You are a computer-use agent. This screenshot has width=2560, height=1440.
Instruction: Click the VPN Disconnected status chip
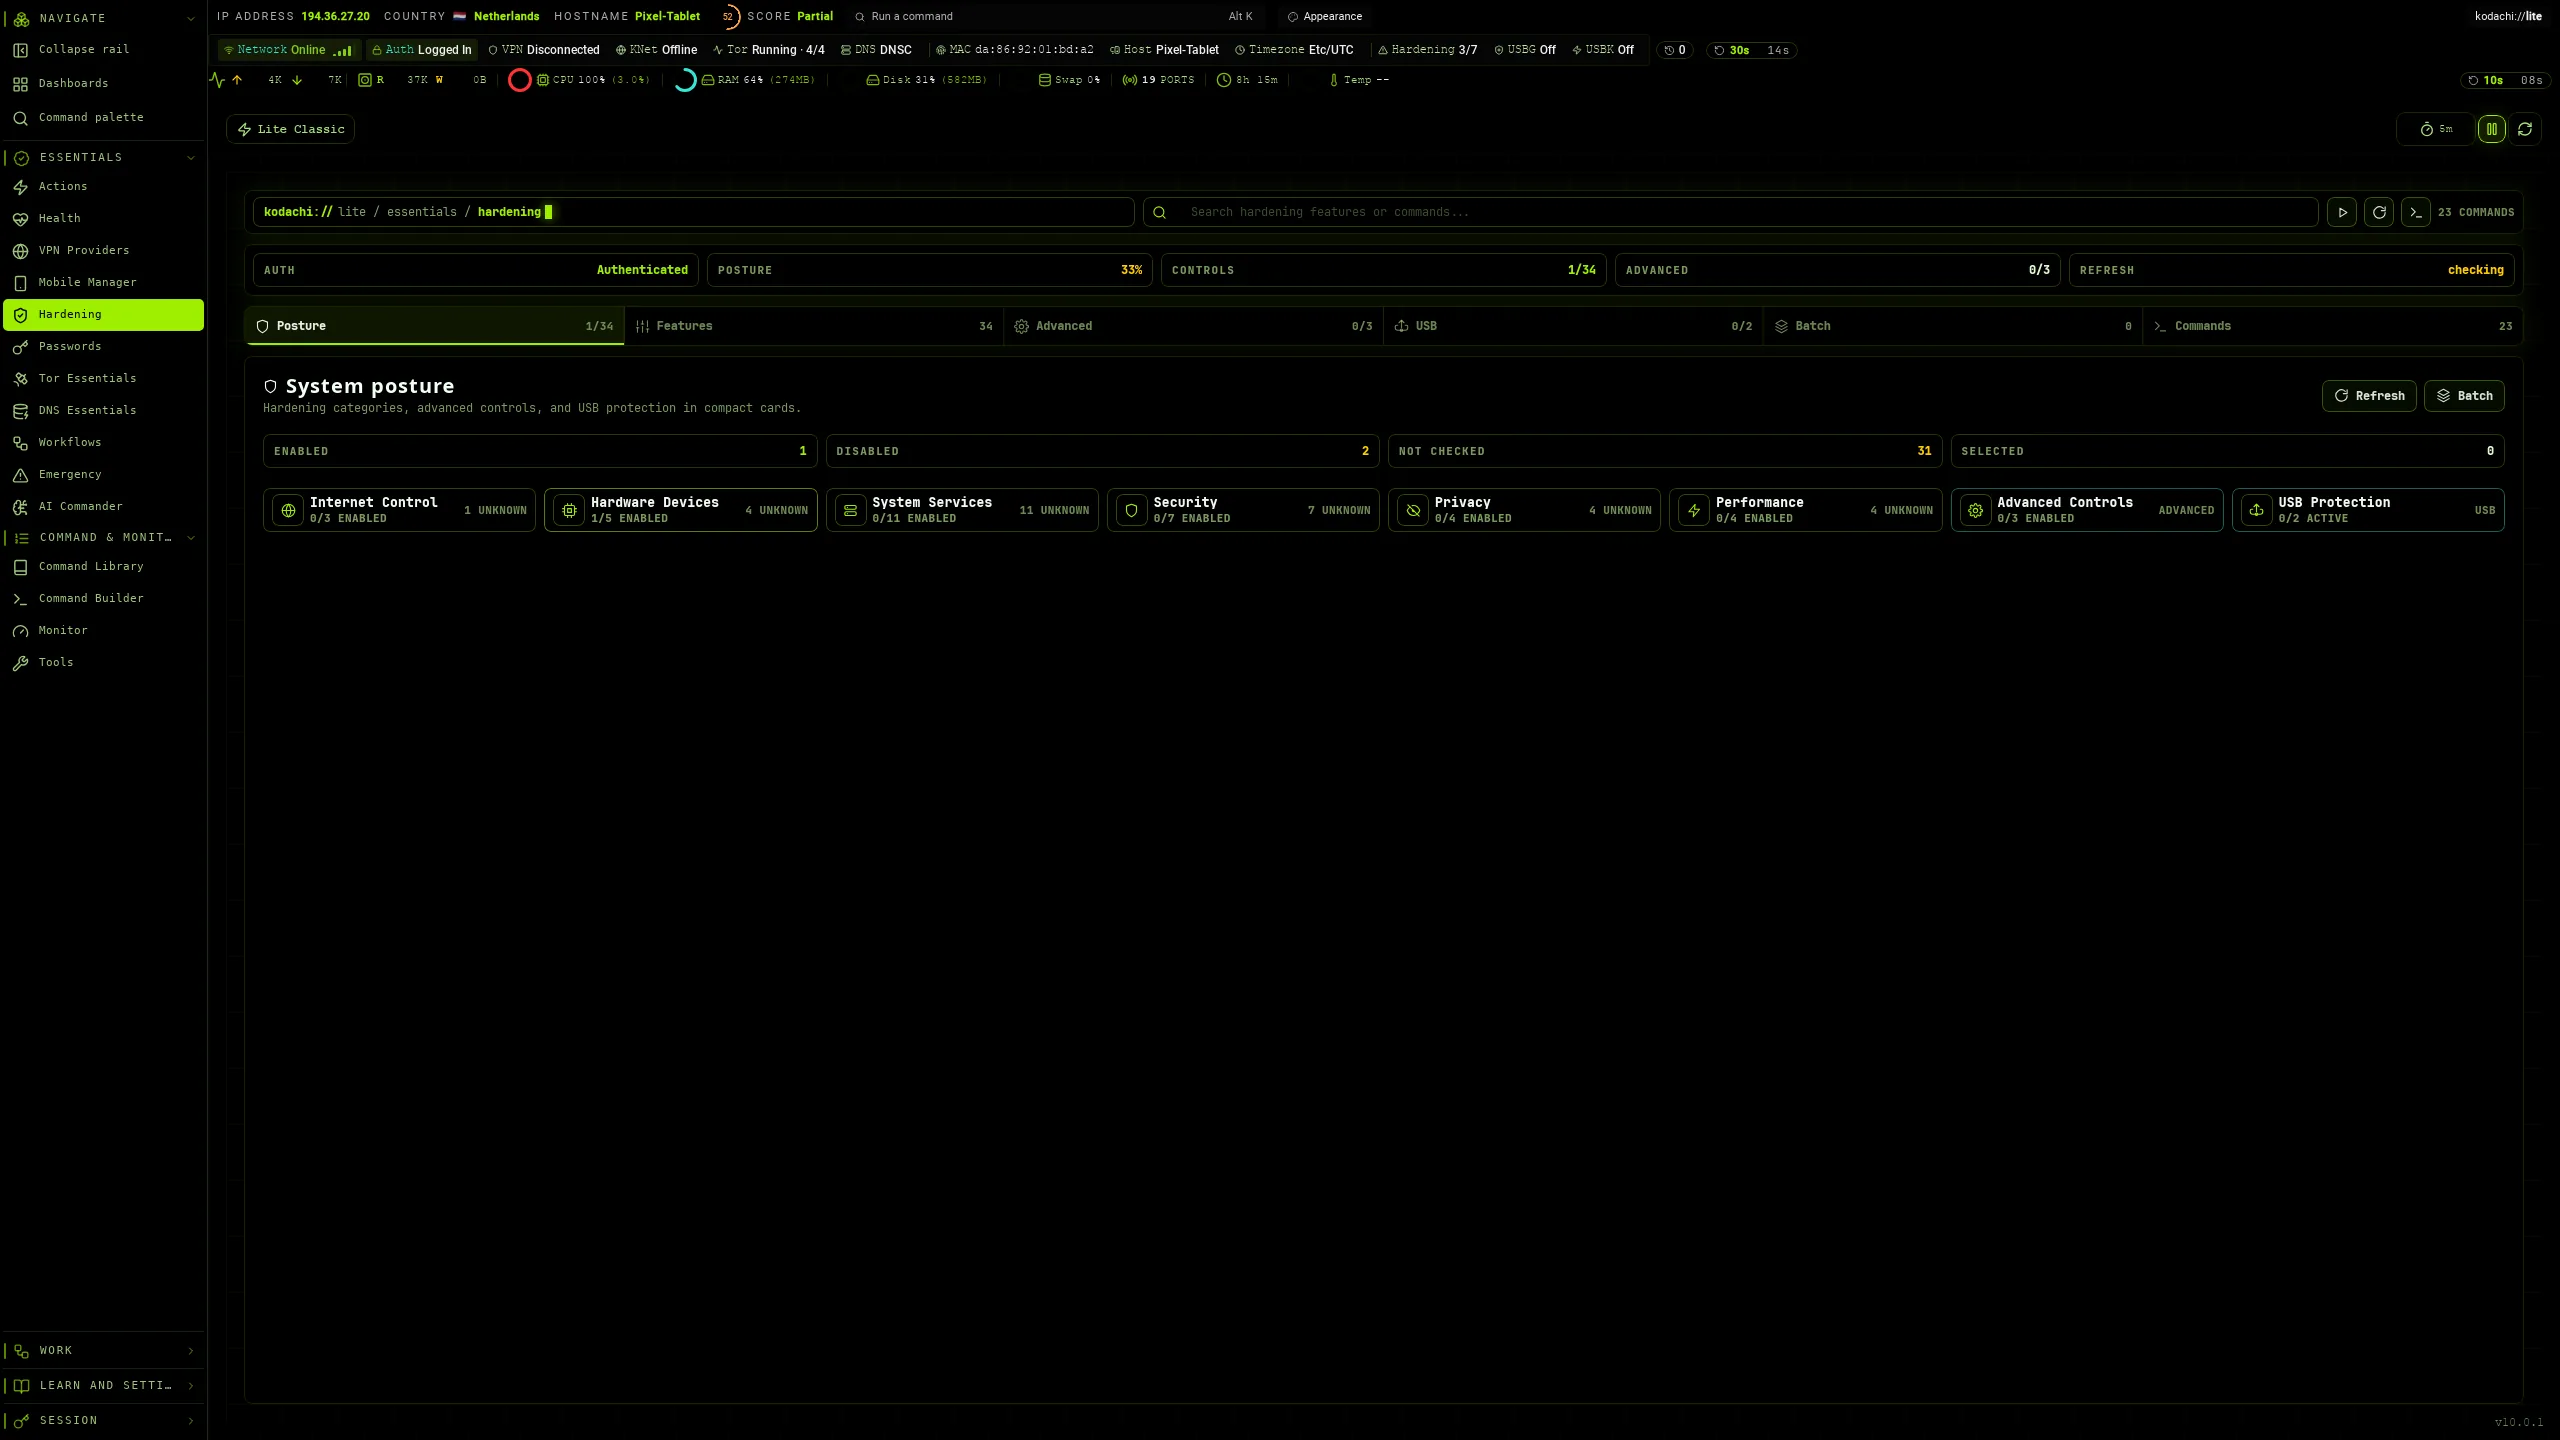point(544,50)
